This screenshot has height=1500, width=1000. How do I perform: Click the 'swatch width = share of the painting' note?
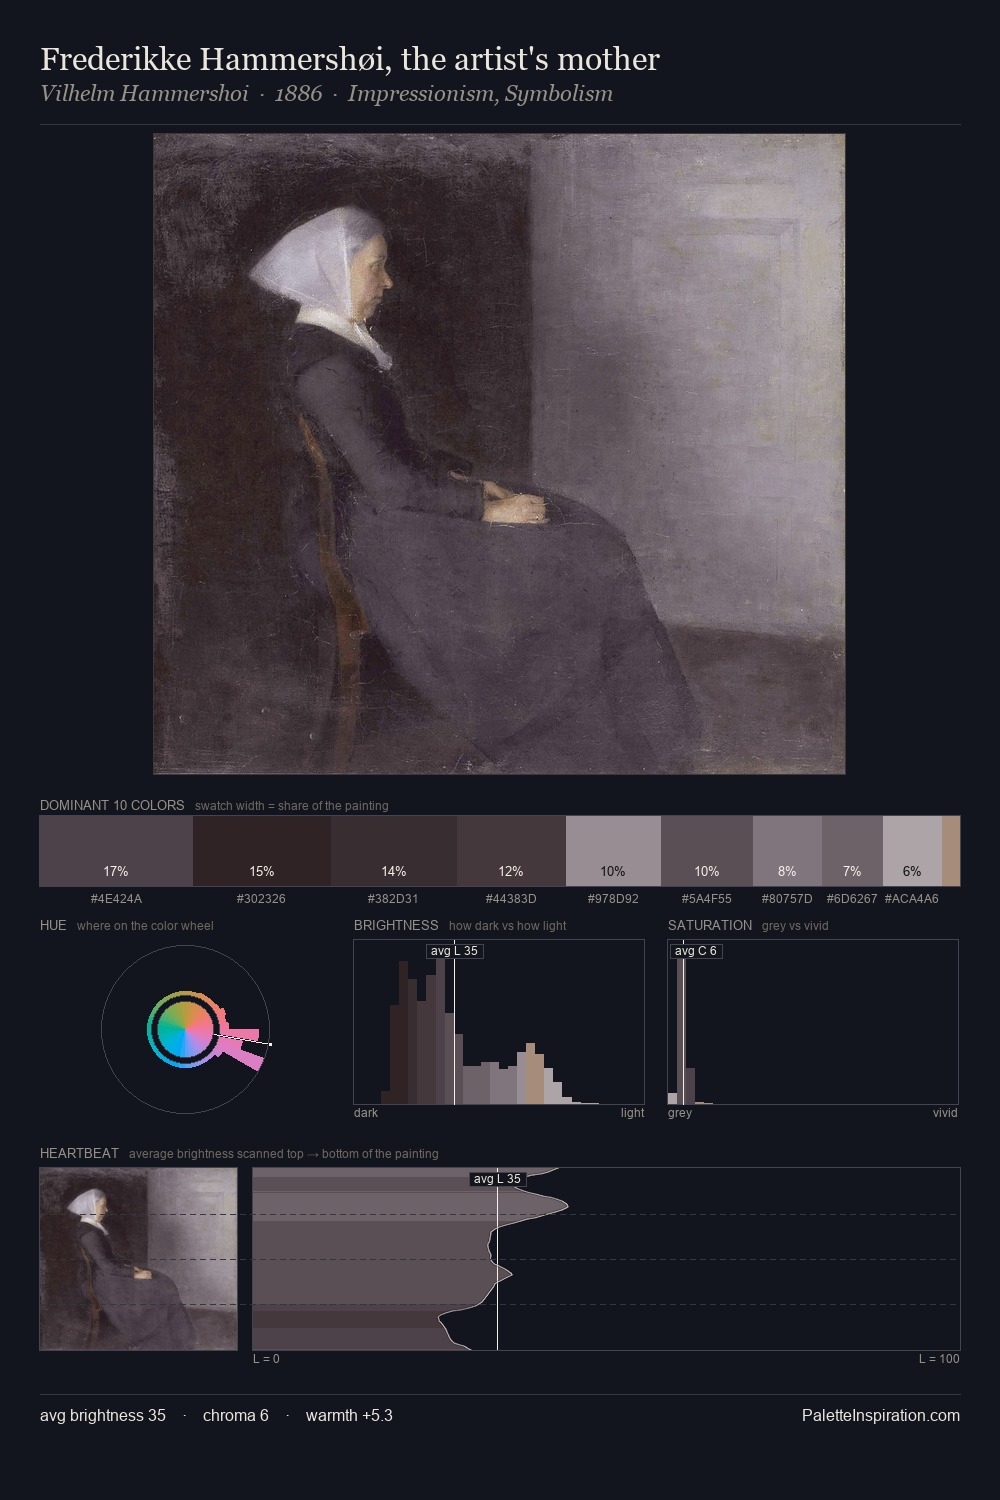(292, 806)
